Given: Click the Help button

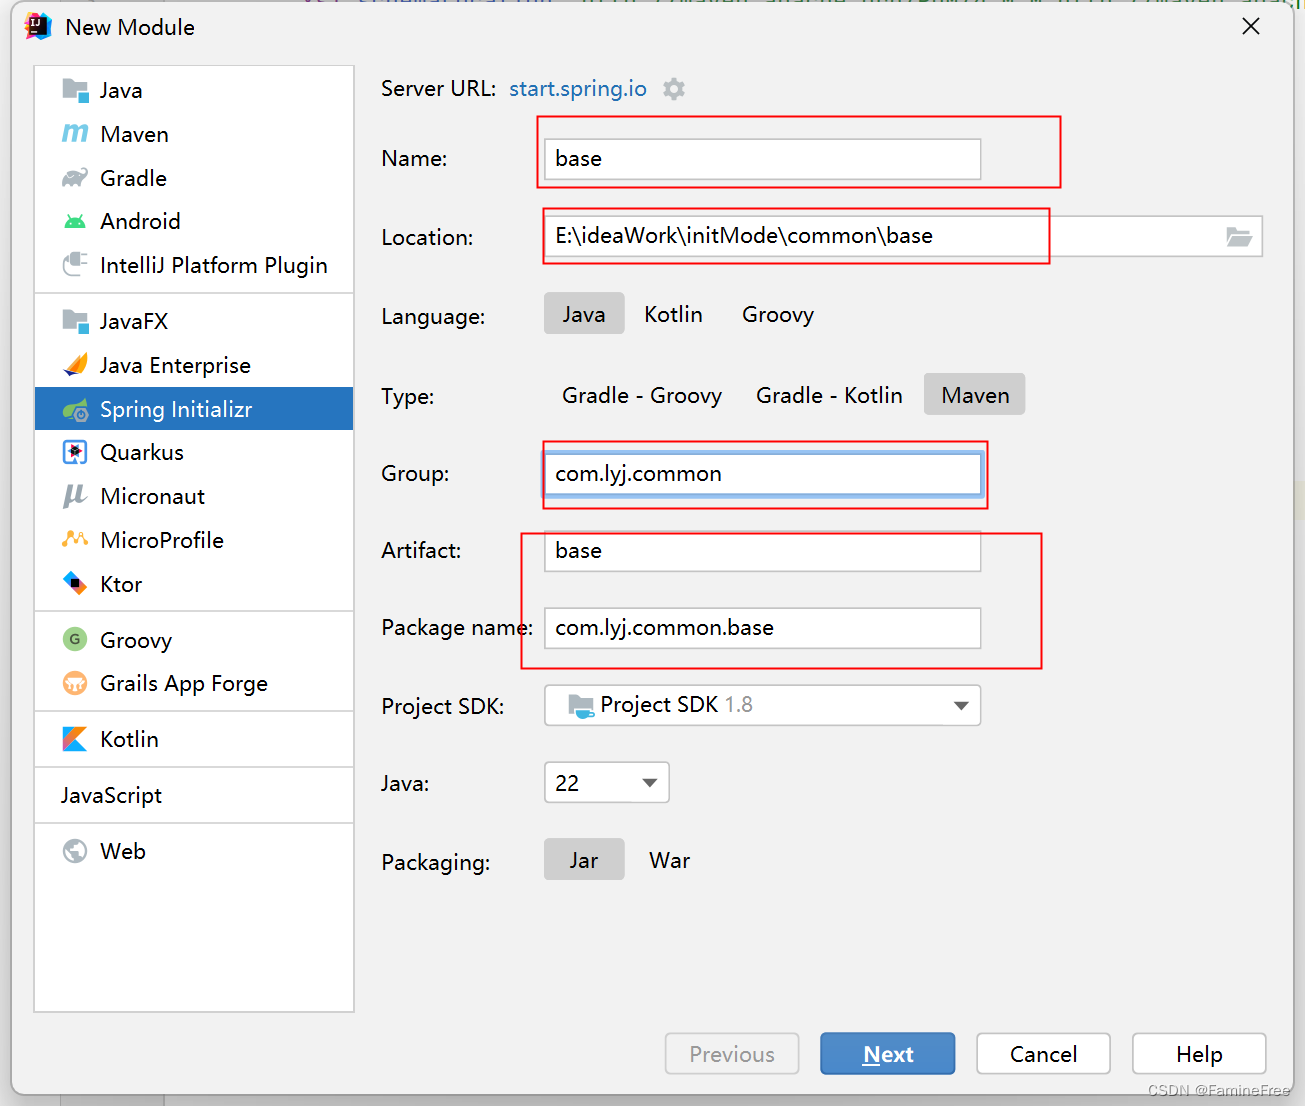Looking at the screenshot, I should coord(1199,1054).
